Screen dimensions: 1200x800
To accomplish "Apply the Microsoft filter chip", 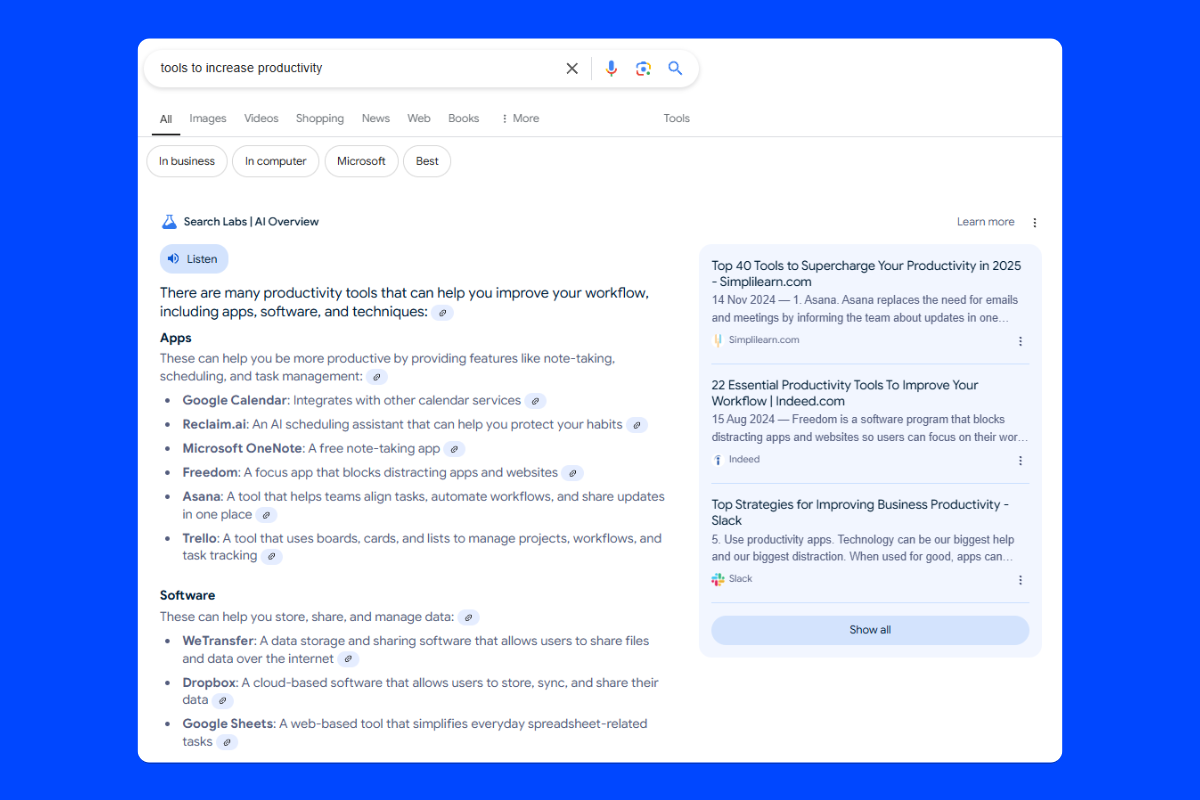I will point(361,161).
